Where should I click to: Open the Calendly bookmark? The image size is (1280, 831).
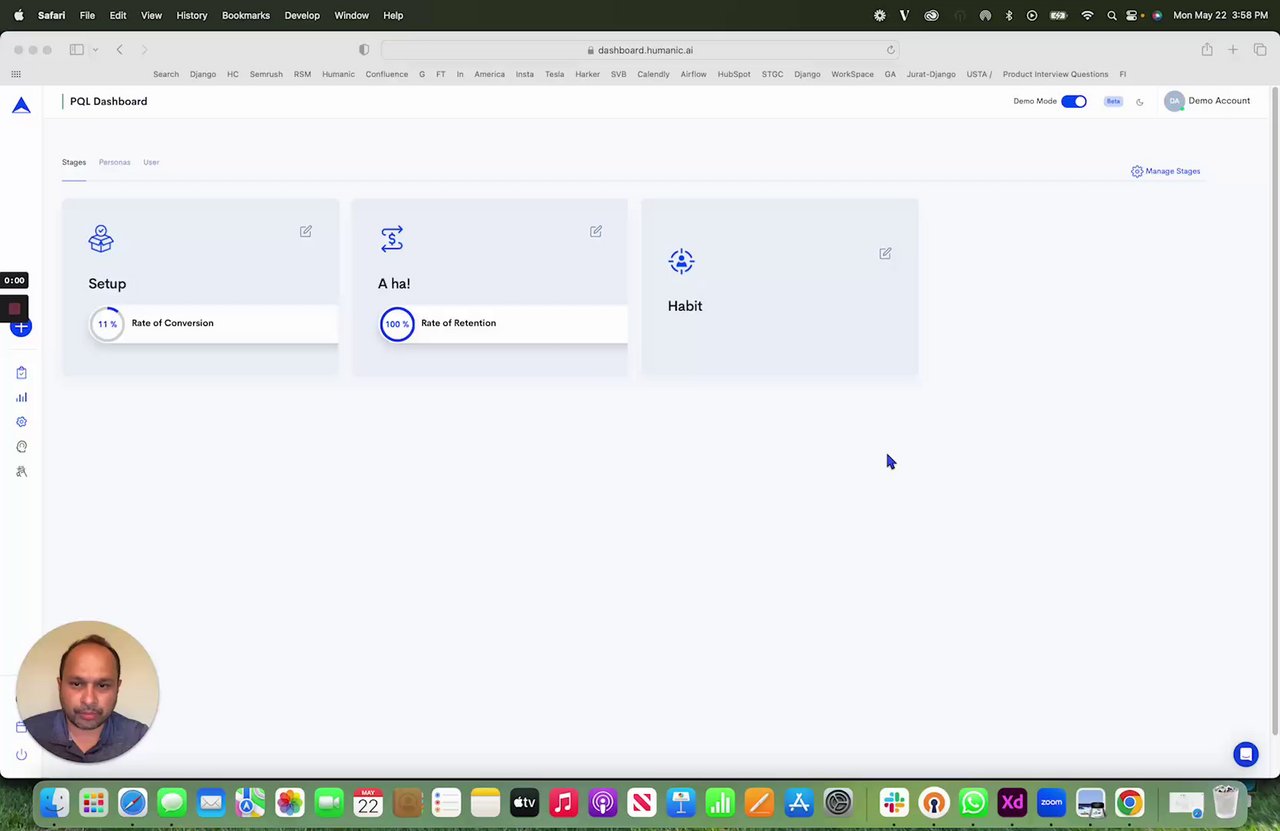(653, 74)
